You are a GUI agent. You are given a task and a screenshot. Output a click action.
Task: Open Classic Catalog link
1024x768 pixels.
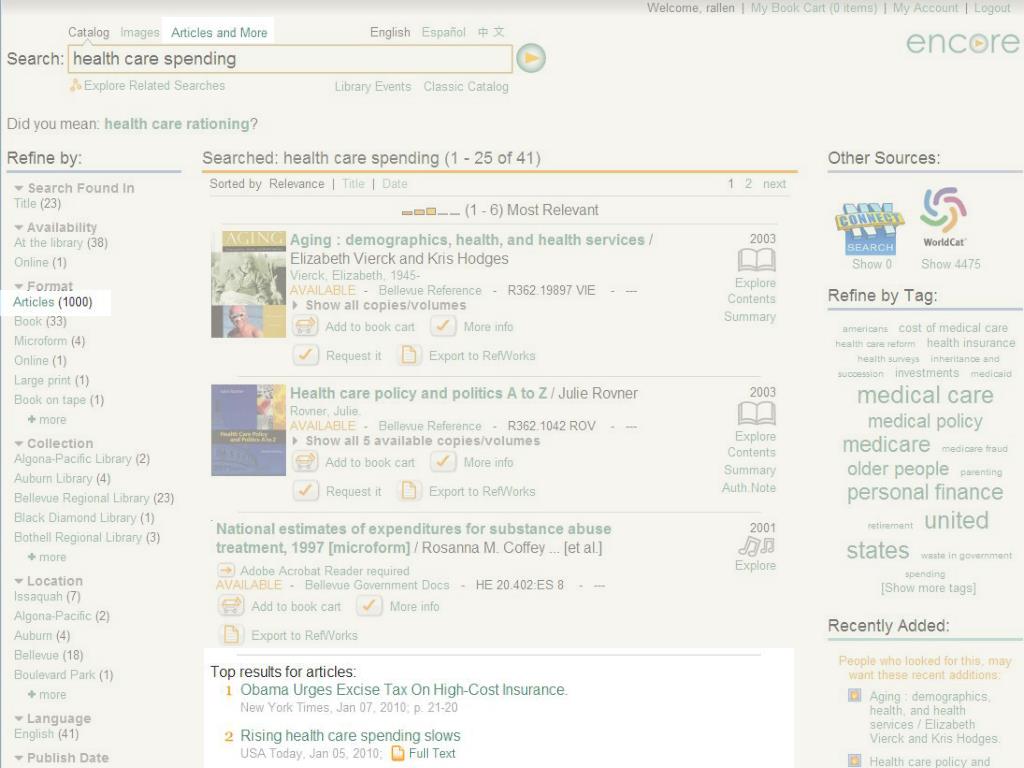466,86
